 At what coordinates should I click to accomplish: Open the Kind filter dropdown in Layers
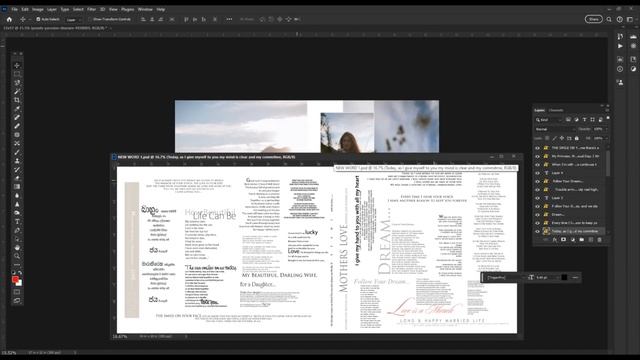tap(549, 120)
